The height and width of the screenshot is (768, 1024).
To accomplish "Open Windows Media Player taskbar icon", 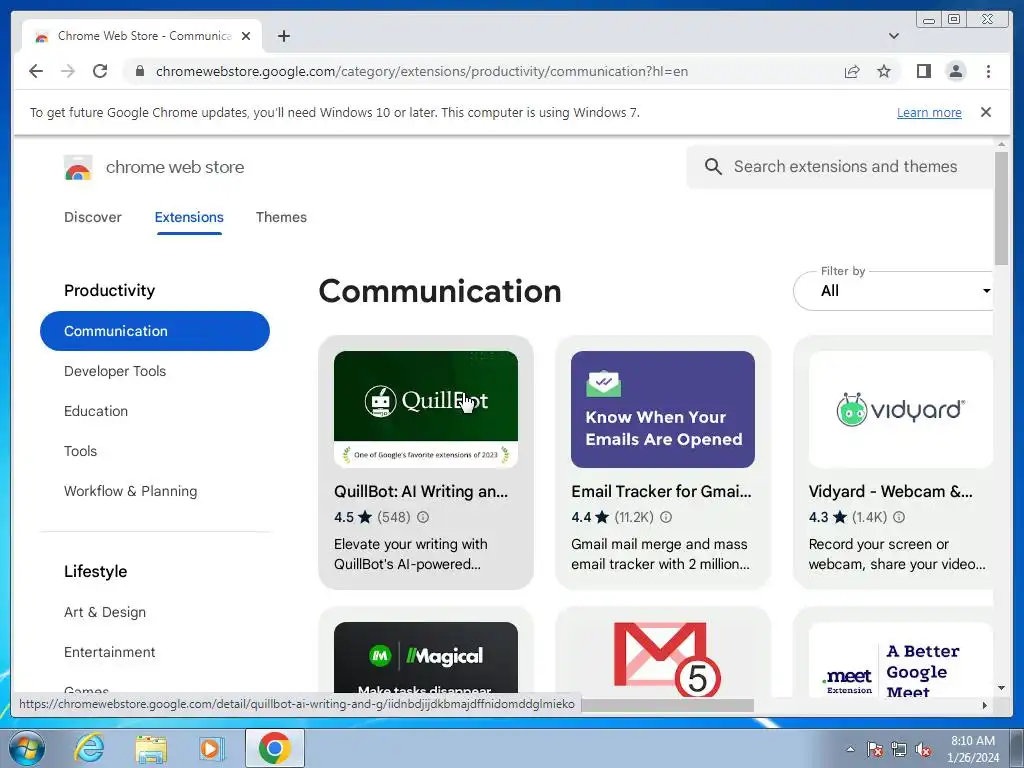I will 212,748.
